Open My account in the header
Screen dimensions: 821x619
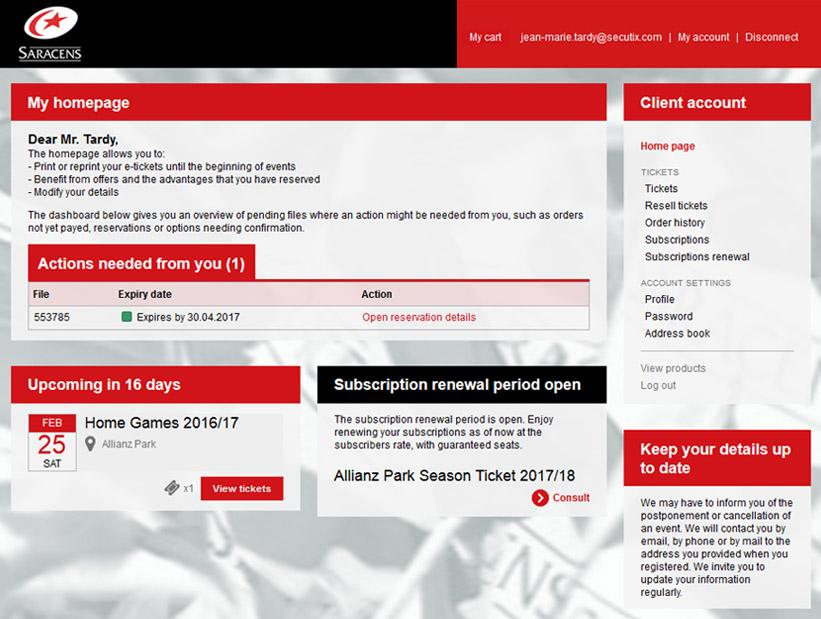coord(703,37)
